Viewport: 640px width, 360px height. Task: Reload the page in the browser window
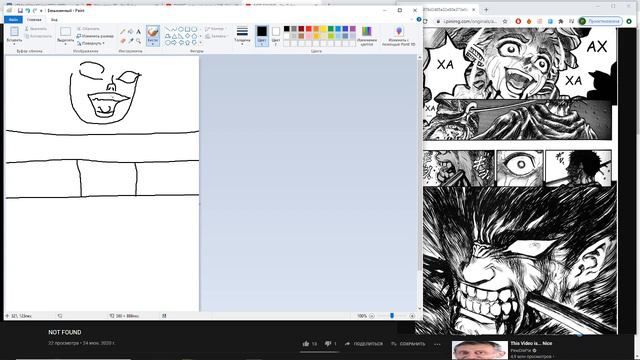click(x=425, y=21)
